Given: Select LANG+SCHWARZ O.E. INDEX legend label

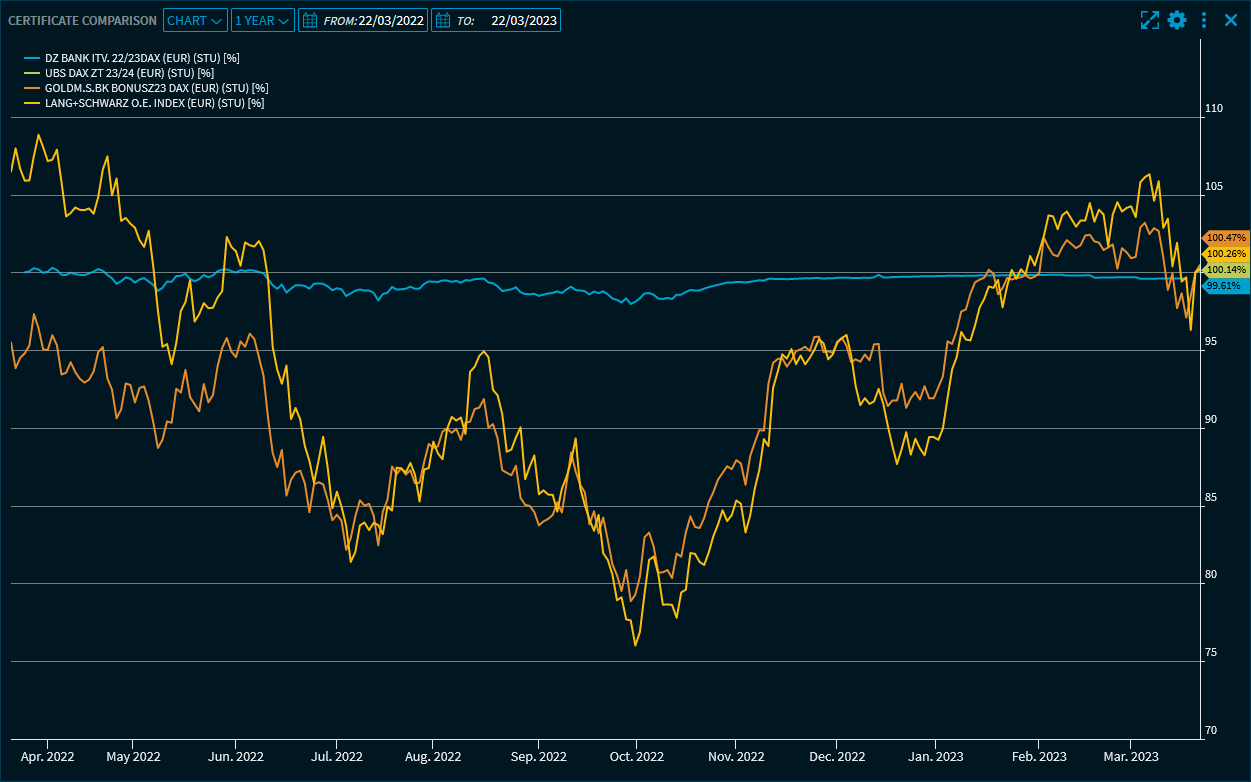Looking at the screenshot, I should pos(154,103).
